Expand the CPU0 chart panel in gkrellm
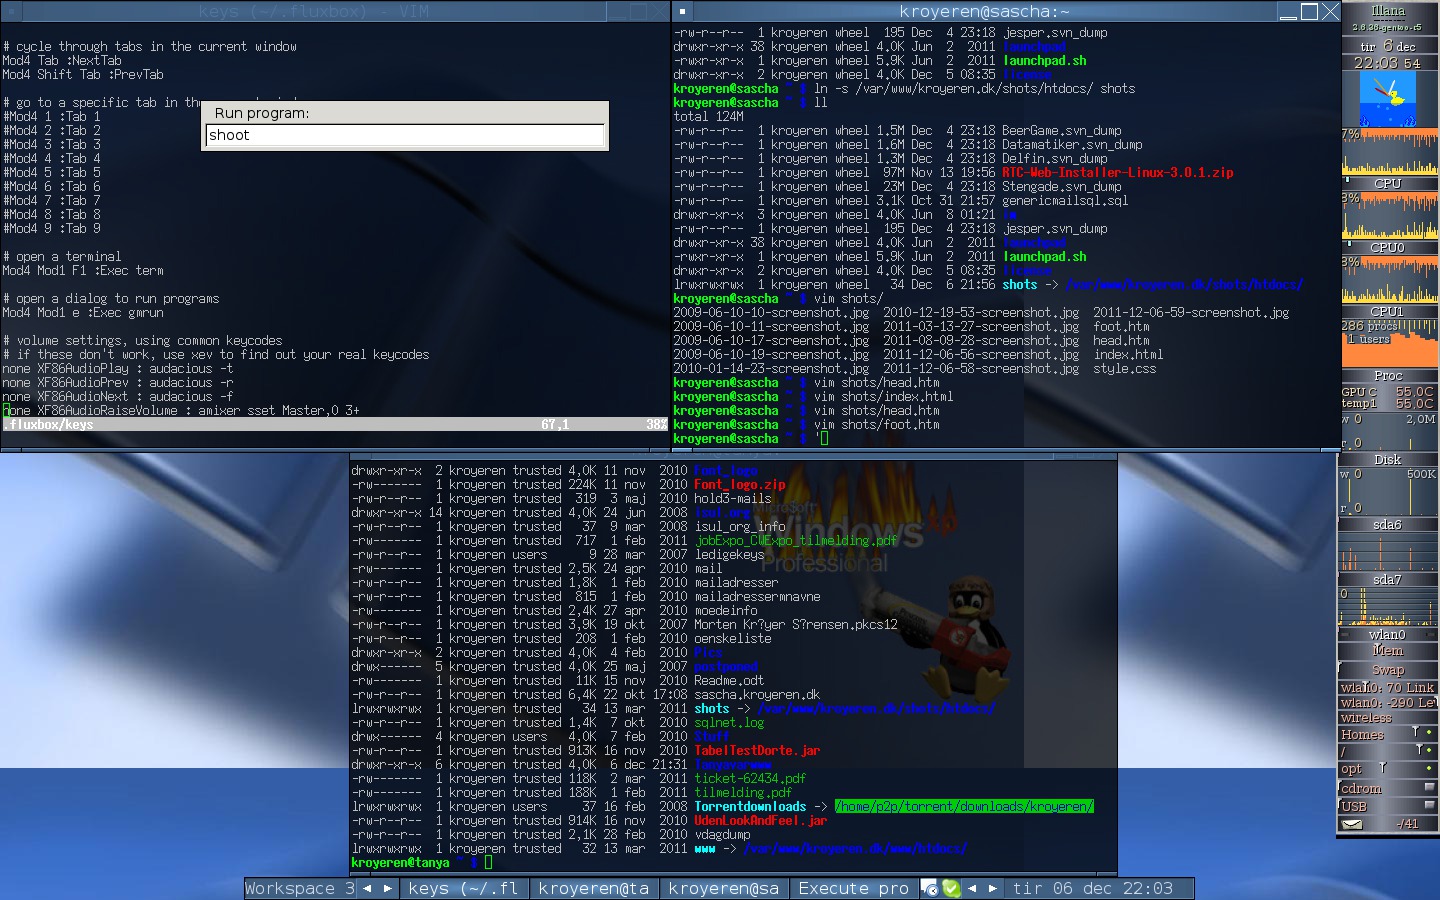 pyautogui.click(x=1388, y=247)
